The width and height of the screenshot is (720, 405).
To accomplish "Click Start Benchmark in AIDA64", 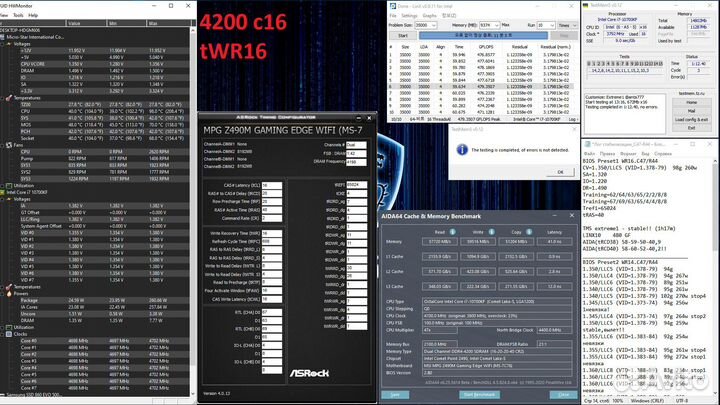I will coord(479,394).
